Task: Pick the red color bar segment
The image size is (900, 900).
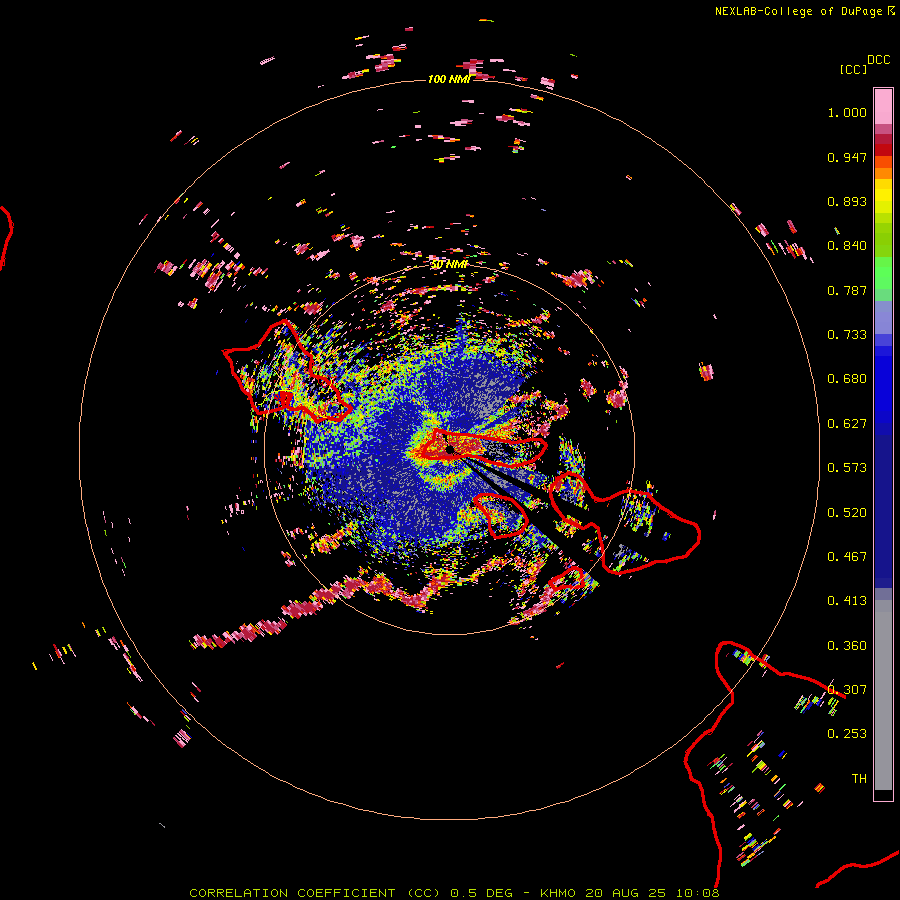Action: click(883, 150)
